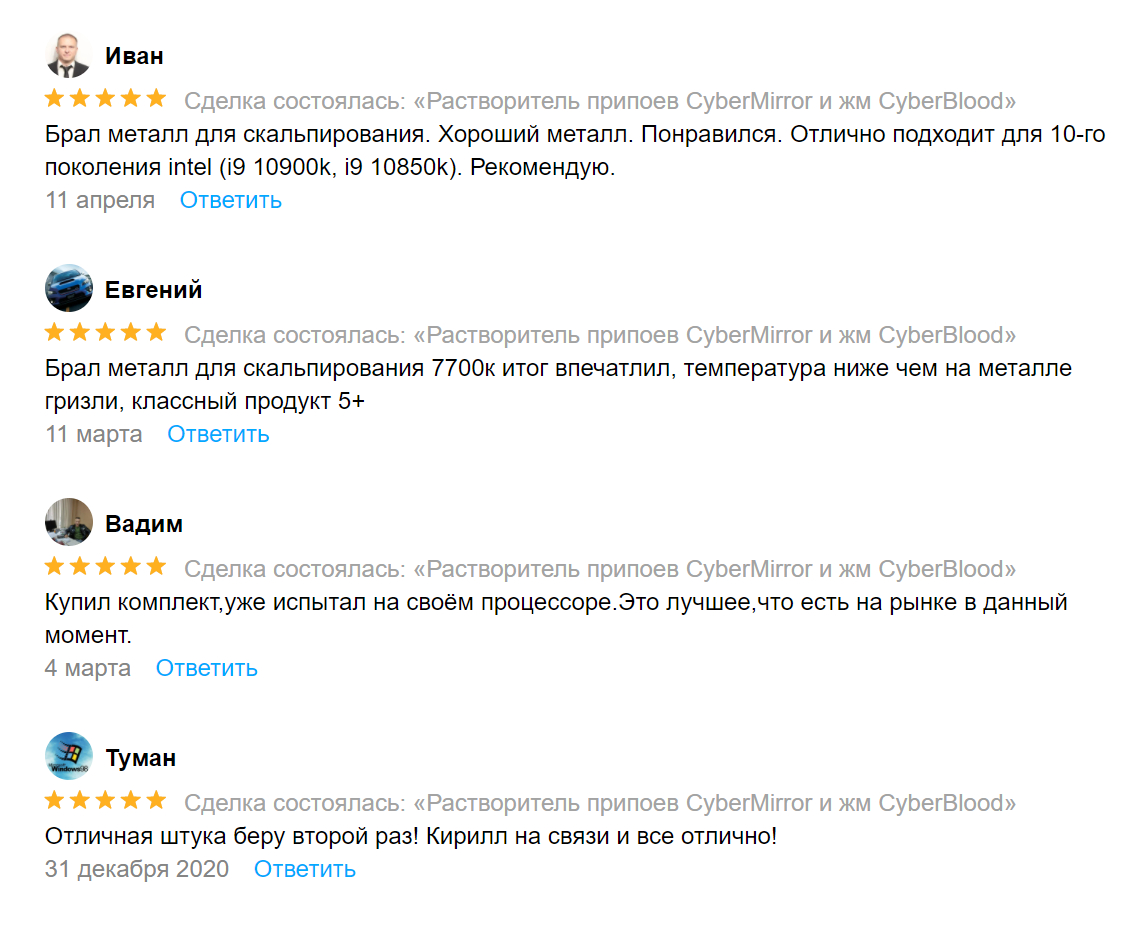Click Tuman's Windows logo avatar

point(68,757)
